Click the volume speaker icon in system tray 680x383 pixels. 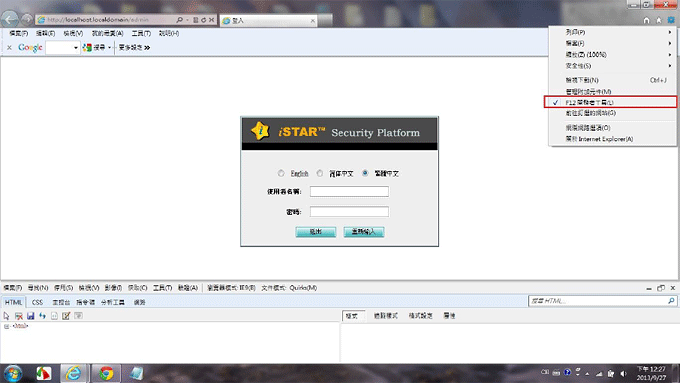623,373
